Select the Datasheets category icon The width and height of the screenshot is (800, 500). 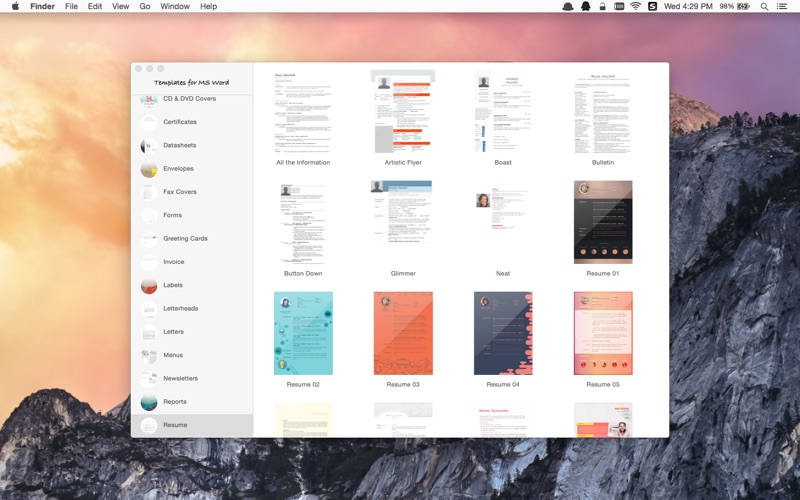coord(149,146)
